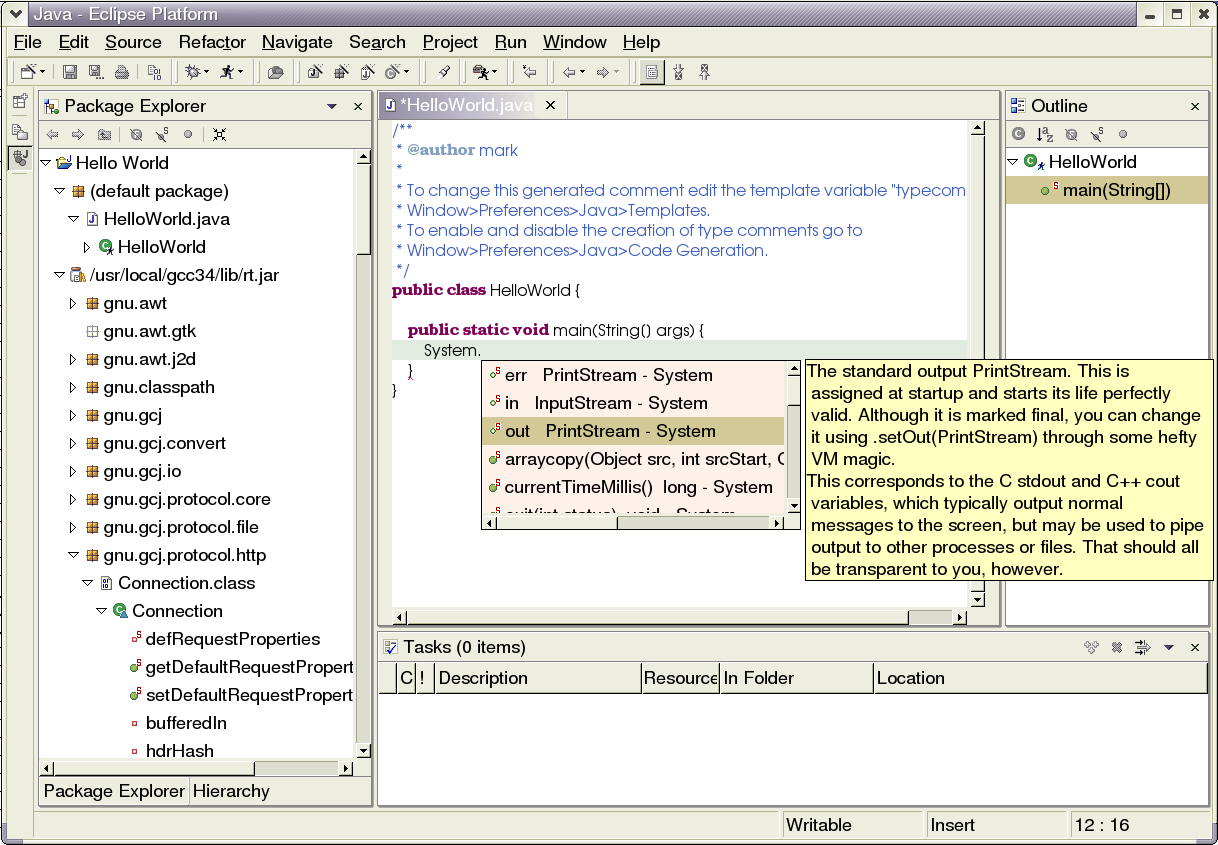Click the Open Perspective icon in left bar
Viewport: 1218px width, 845px height.
[19, 101]
